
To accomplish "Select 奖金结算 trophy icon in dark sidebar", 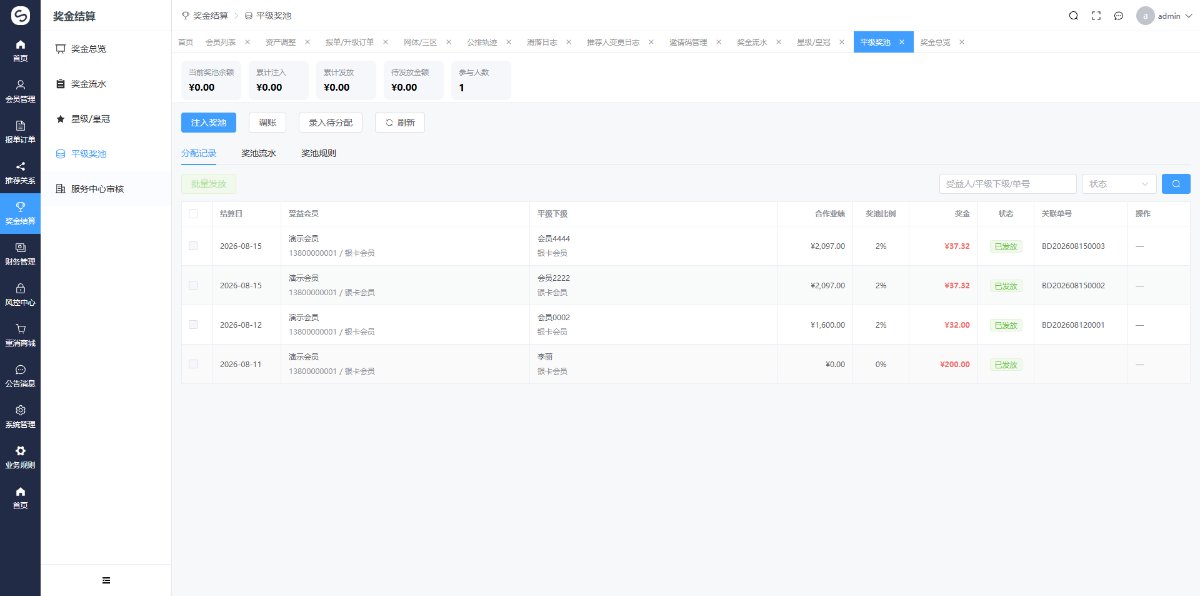I will pos(20,207).
